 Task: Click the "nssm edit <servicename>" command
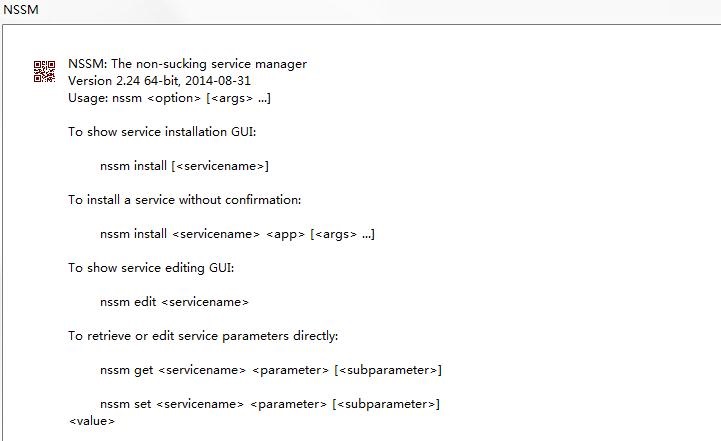click(x=174, y=302)
